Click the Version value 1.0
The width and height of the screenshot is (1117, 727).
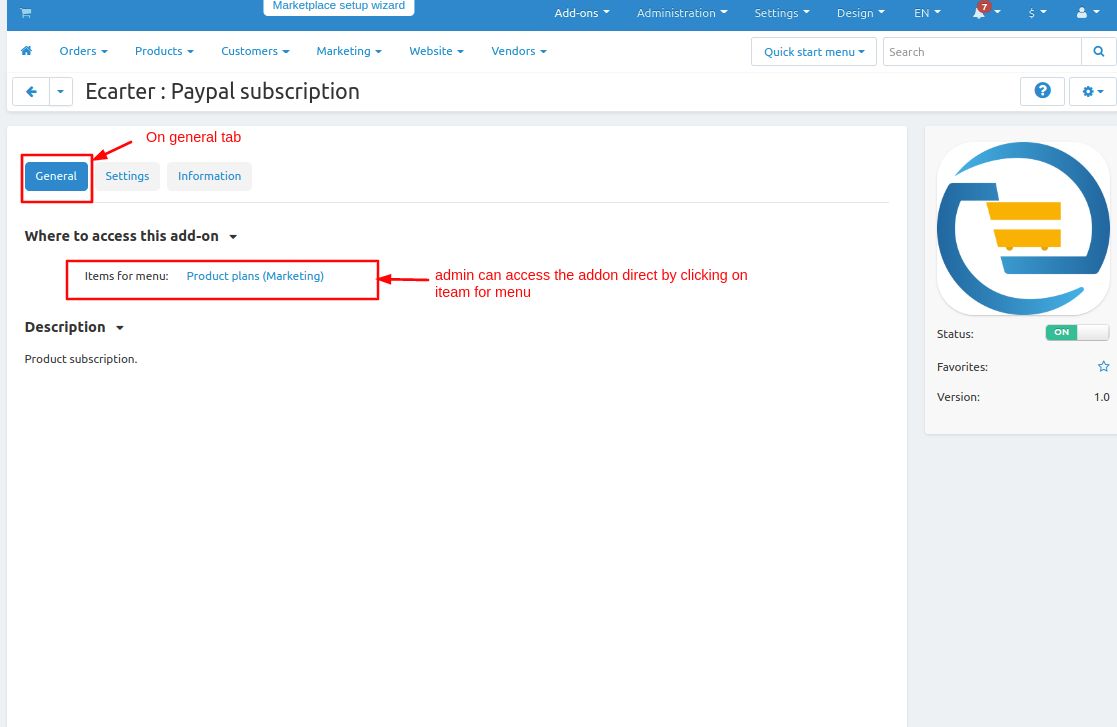[x=1101, y=397]
